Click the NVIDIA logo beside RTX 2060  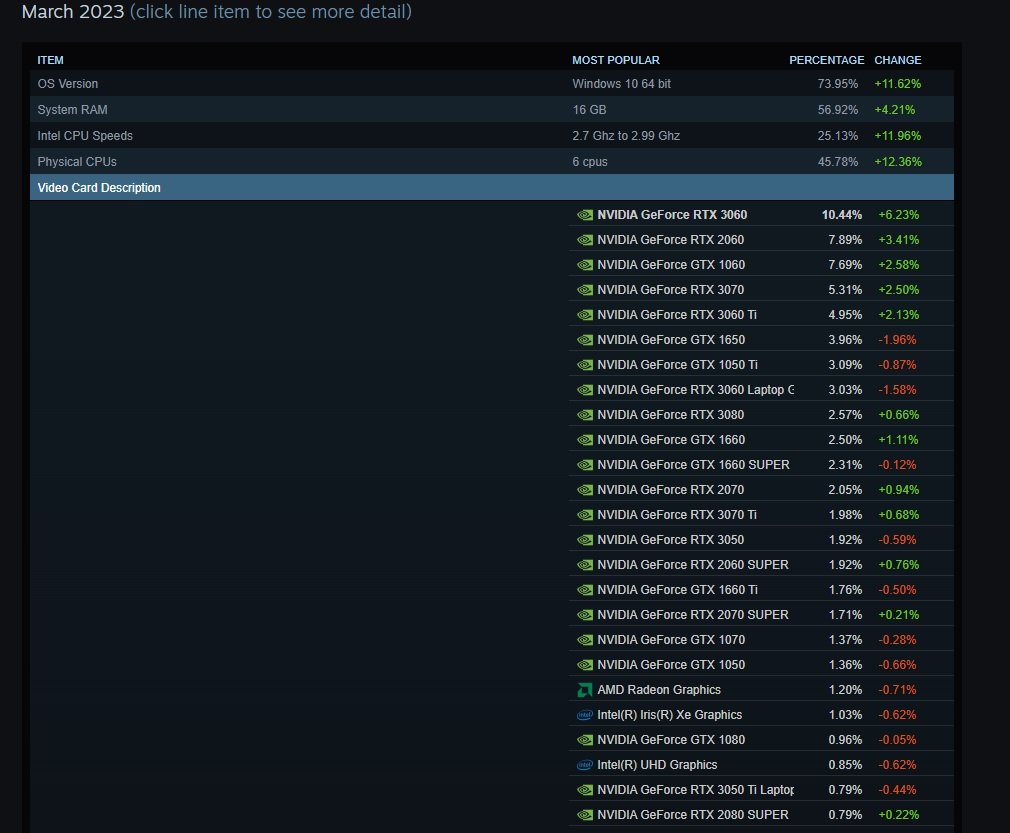[585, 240]
